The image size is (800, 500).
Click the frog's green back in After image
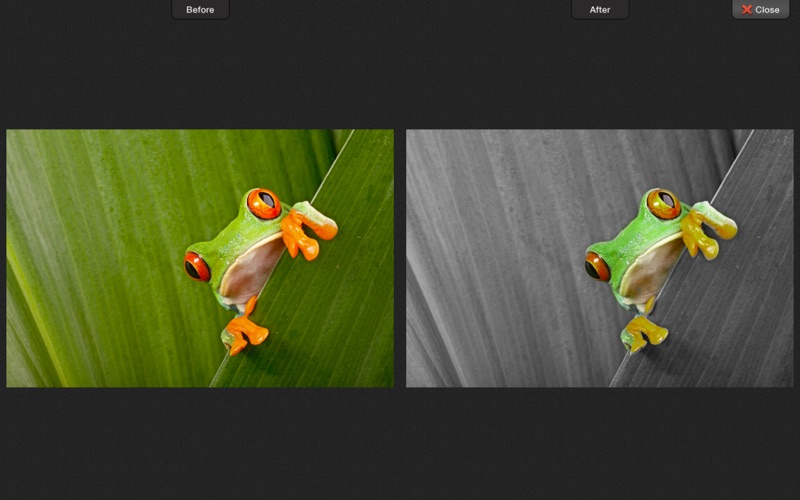coord(633,239)
